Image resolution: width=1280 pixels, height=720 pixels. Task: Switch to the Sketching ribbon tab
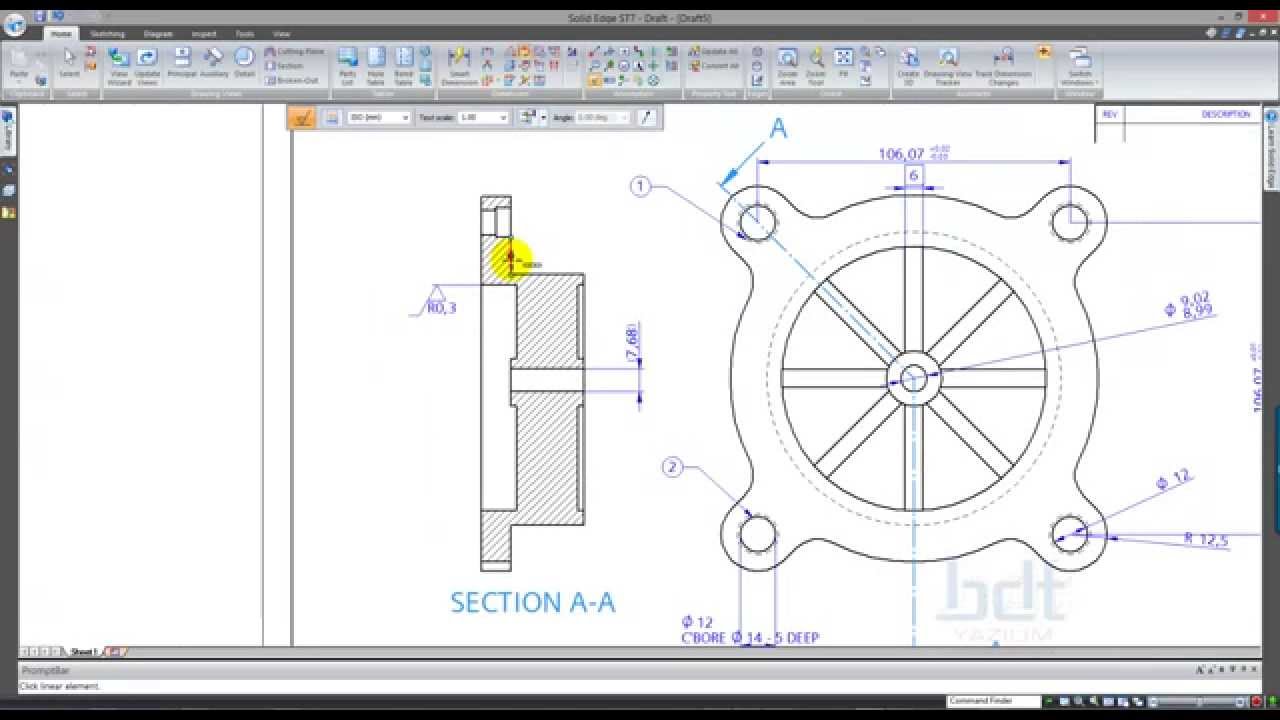107,34
